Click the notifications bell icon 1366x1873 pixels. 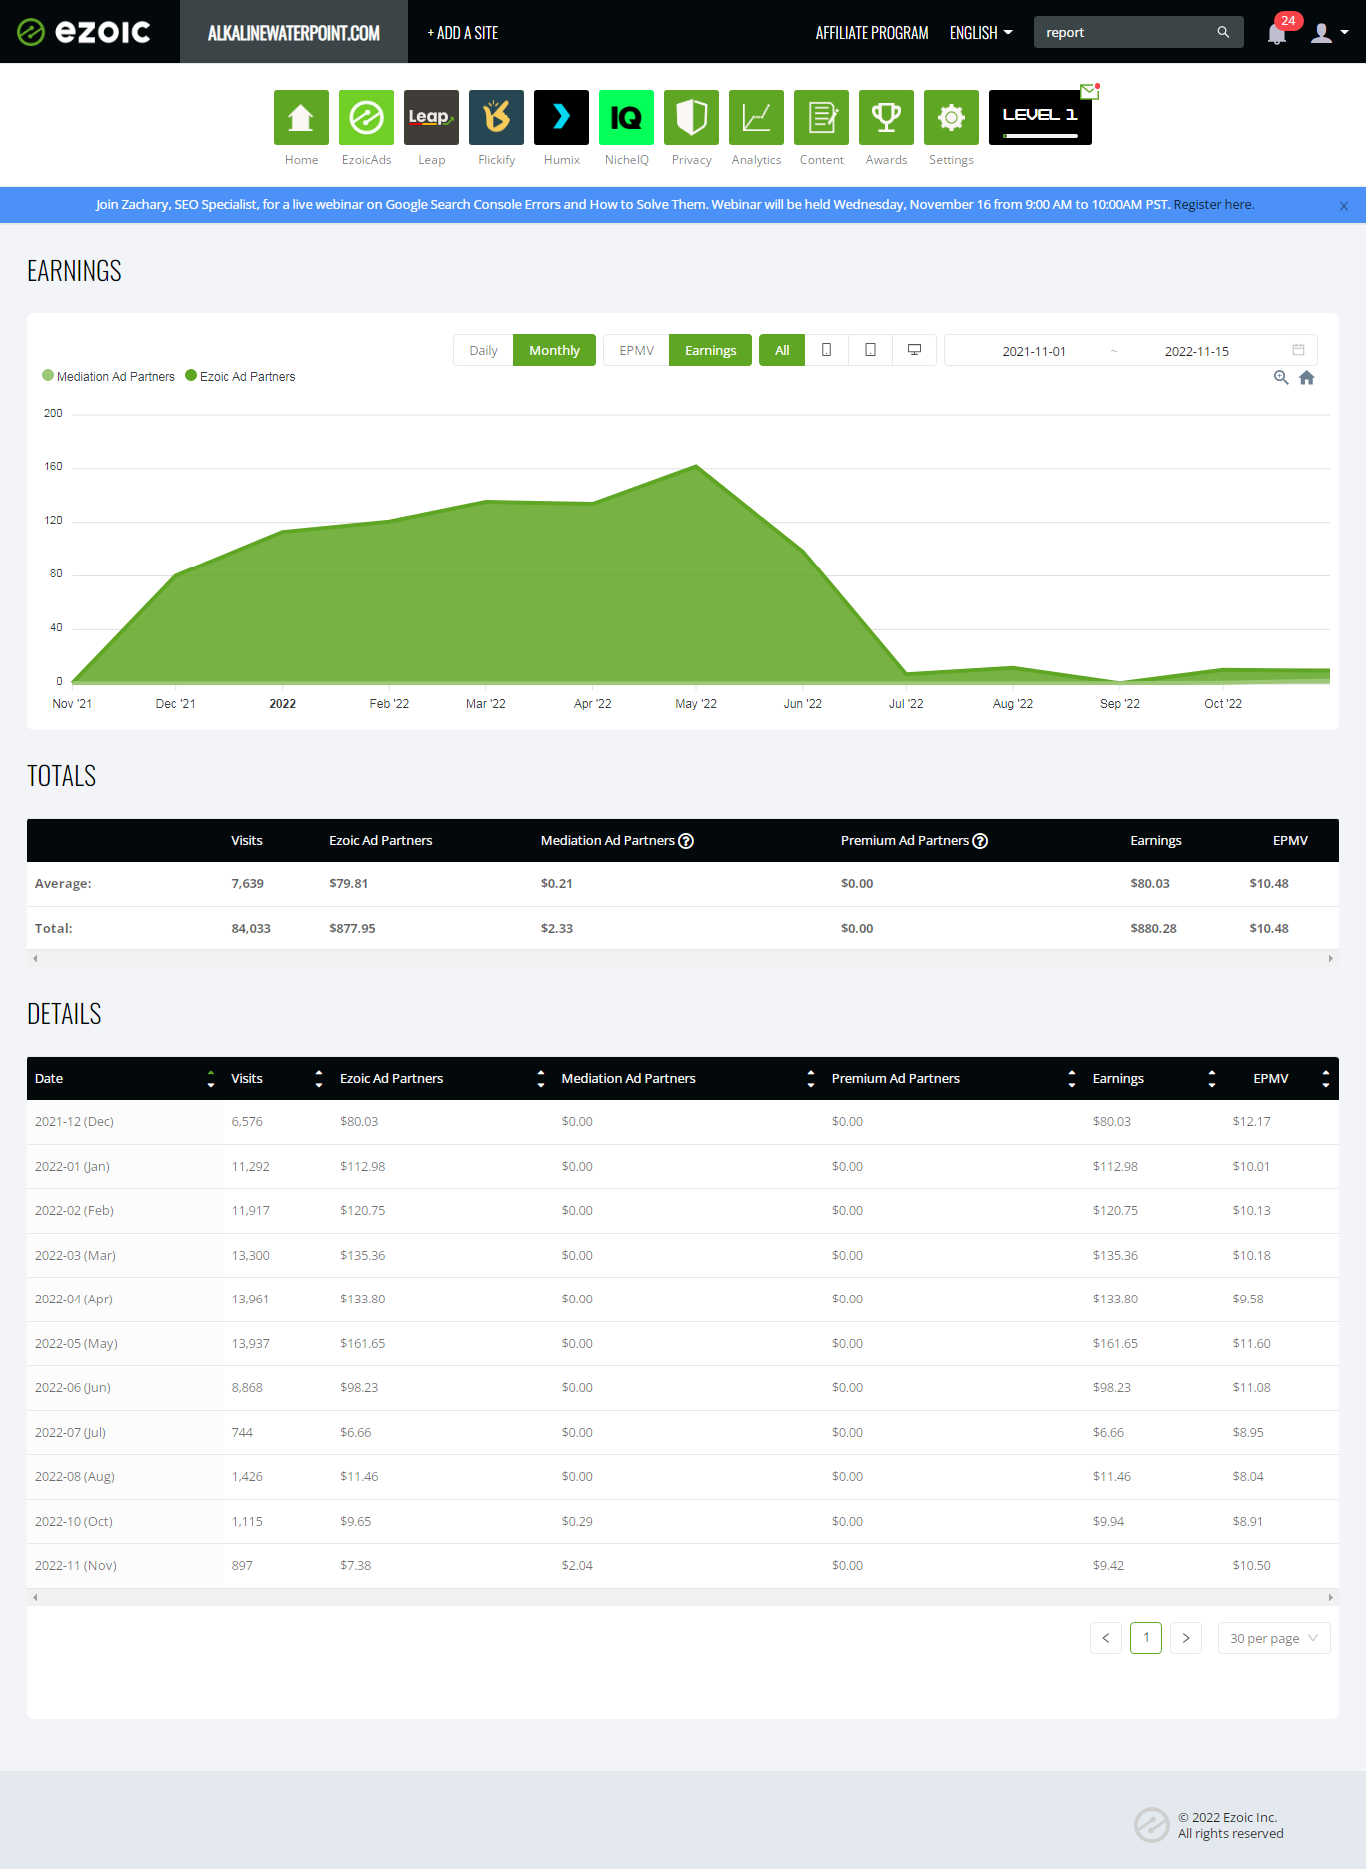coord(1277,33)
